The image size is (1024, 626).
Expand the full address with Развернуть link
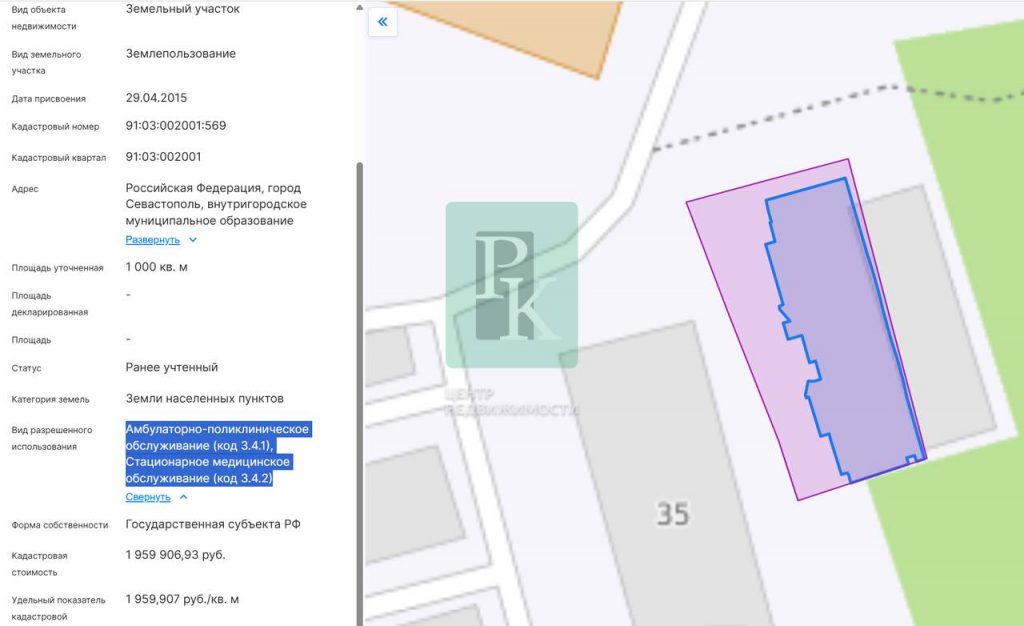[x=152, y=240]
